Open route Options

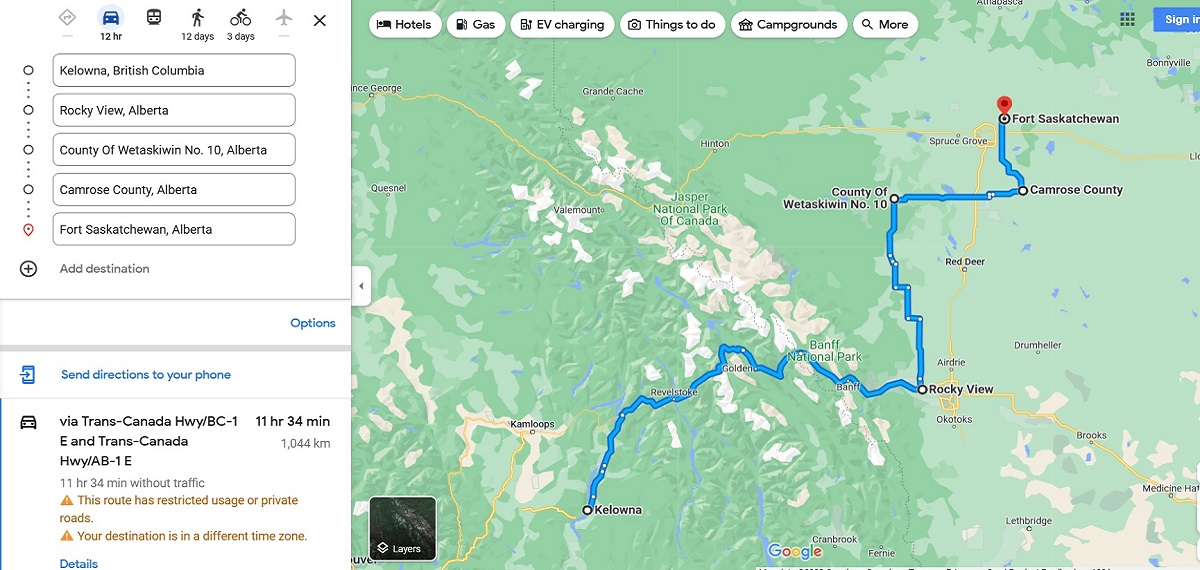coord(313,323)
